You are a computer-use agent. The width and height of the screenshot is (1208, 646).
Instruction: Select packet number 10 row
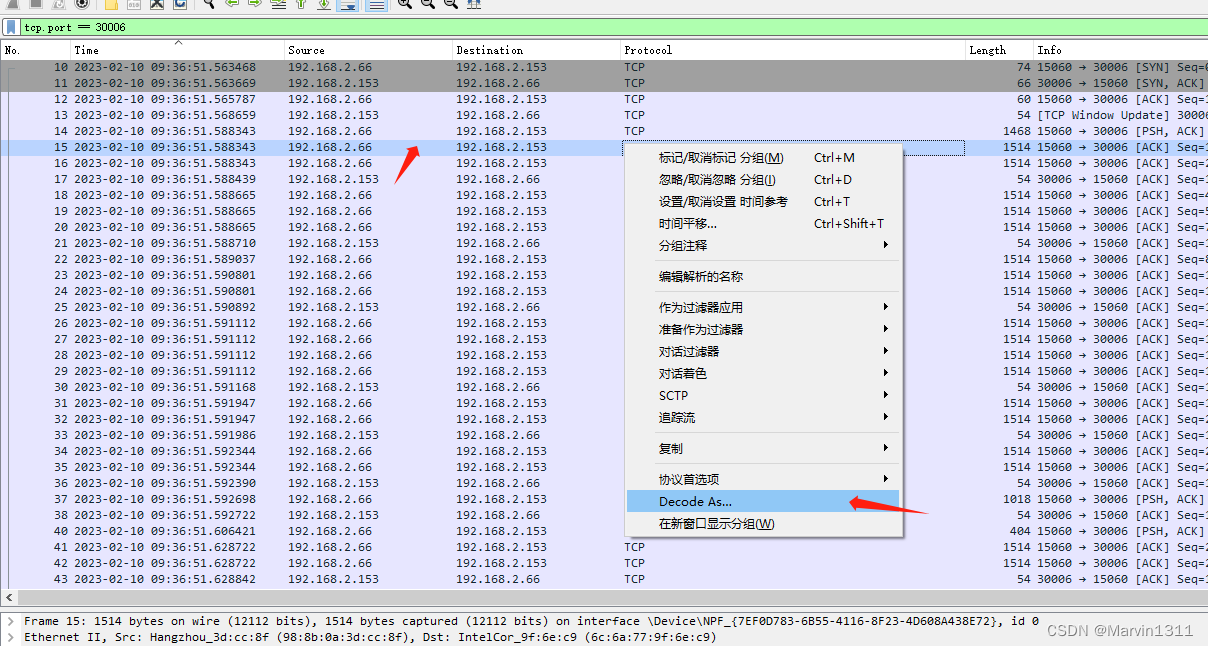pyautogui.click(x=604, y=67)
